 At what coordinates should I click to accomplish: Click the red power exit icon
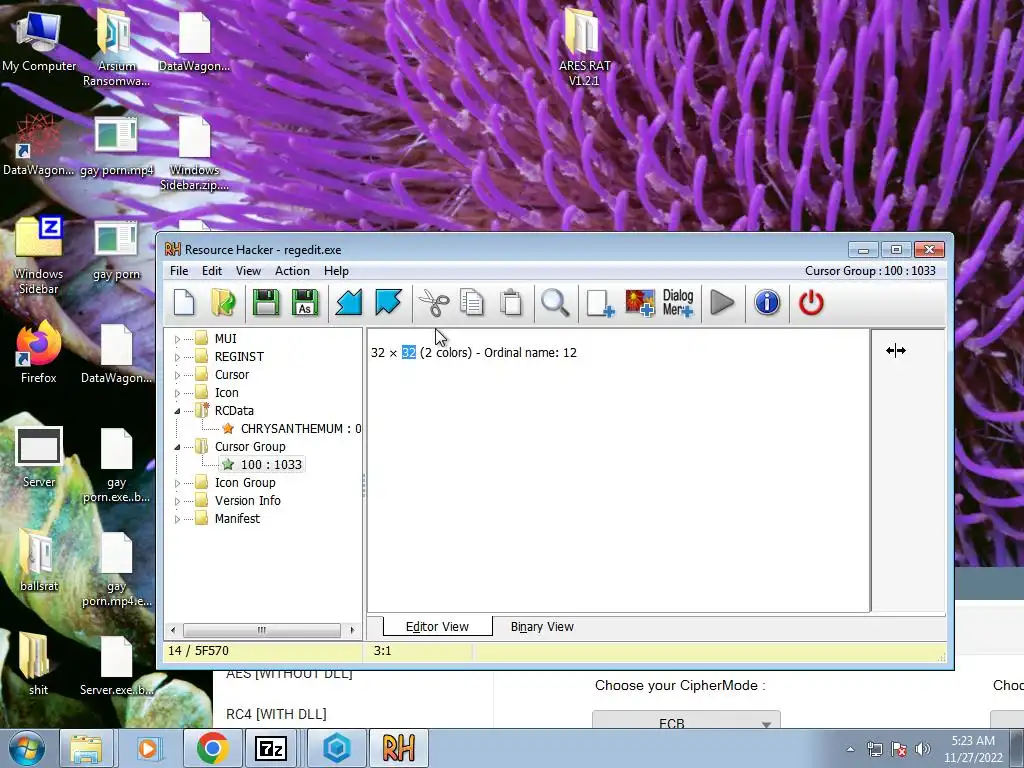(x=811, y=303)
